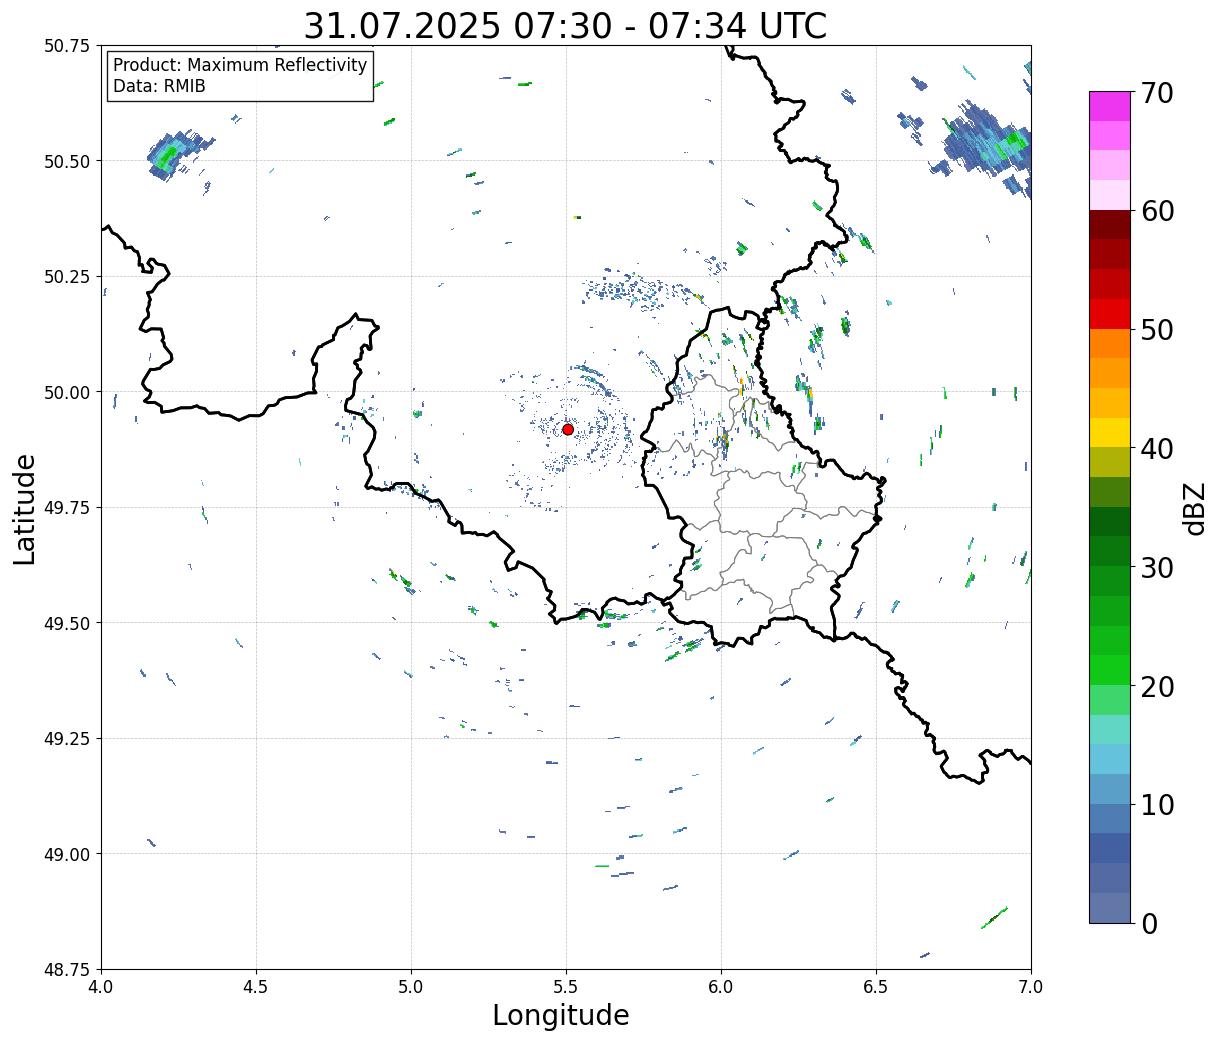Click the red radar location marker
The image size is (1219, 1040).
[x=567, y=429]
